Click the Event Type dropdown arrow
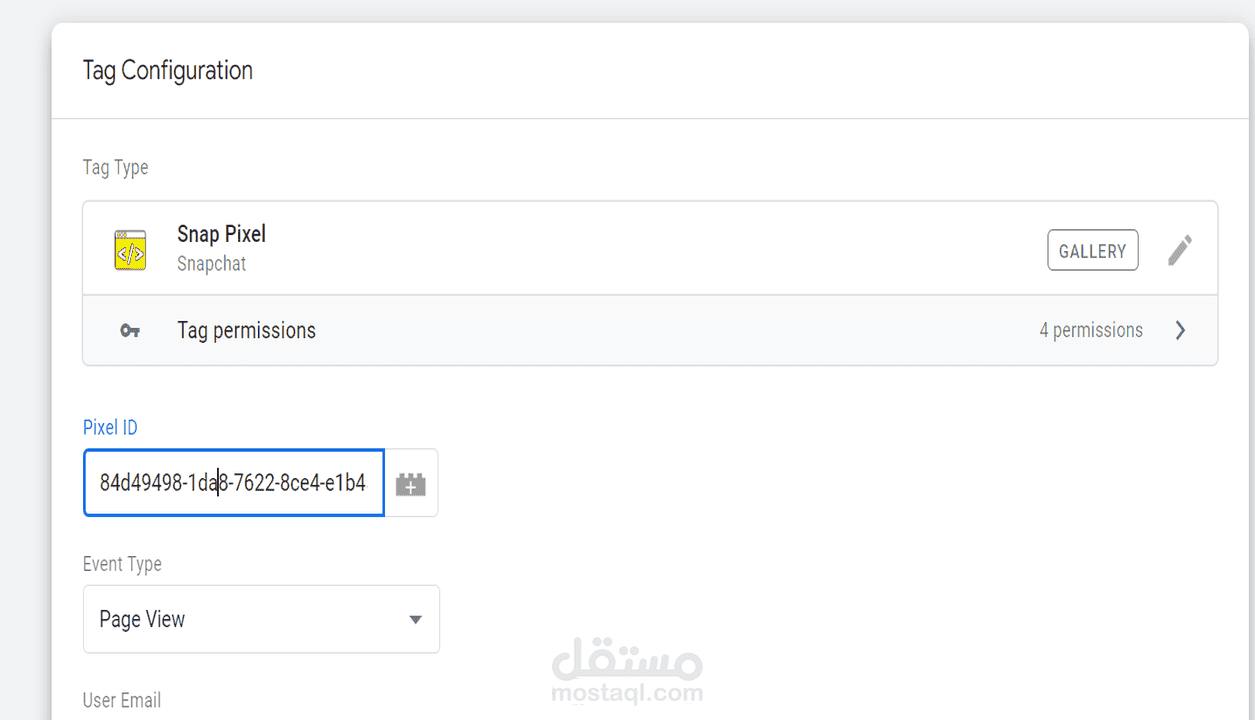 pyautogui.click(x=416, y=620)
